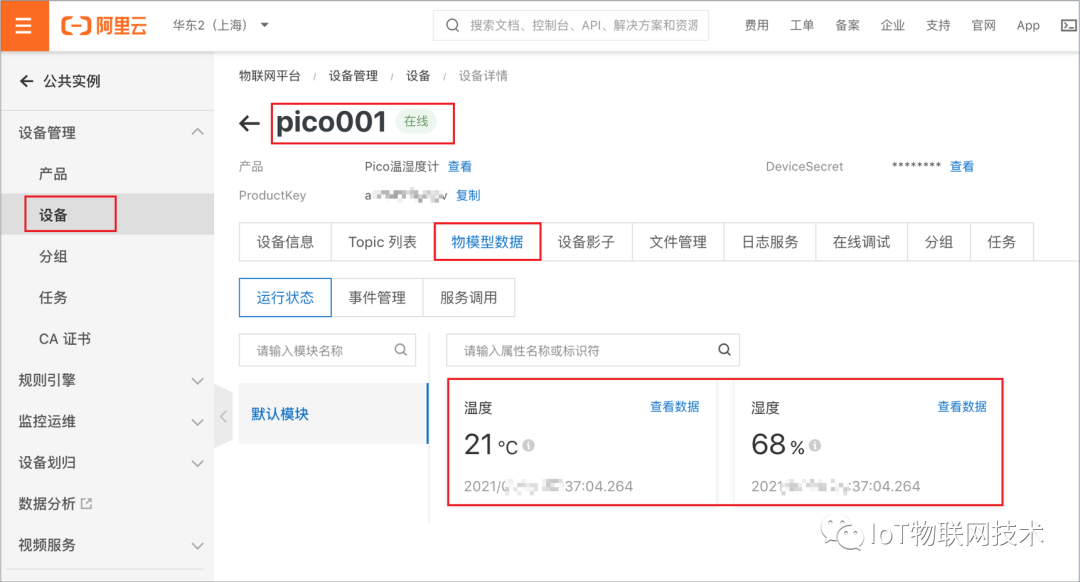The height and width of the screenshot is (582, 1080).
Task: Open 官网 in the top navigation
Action: point(984,25)
